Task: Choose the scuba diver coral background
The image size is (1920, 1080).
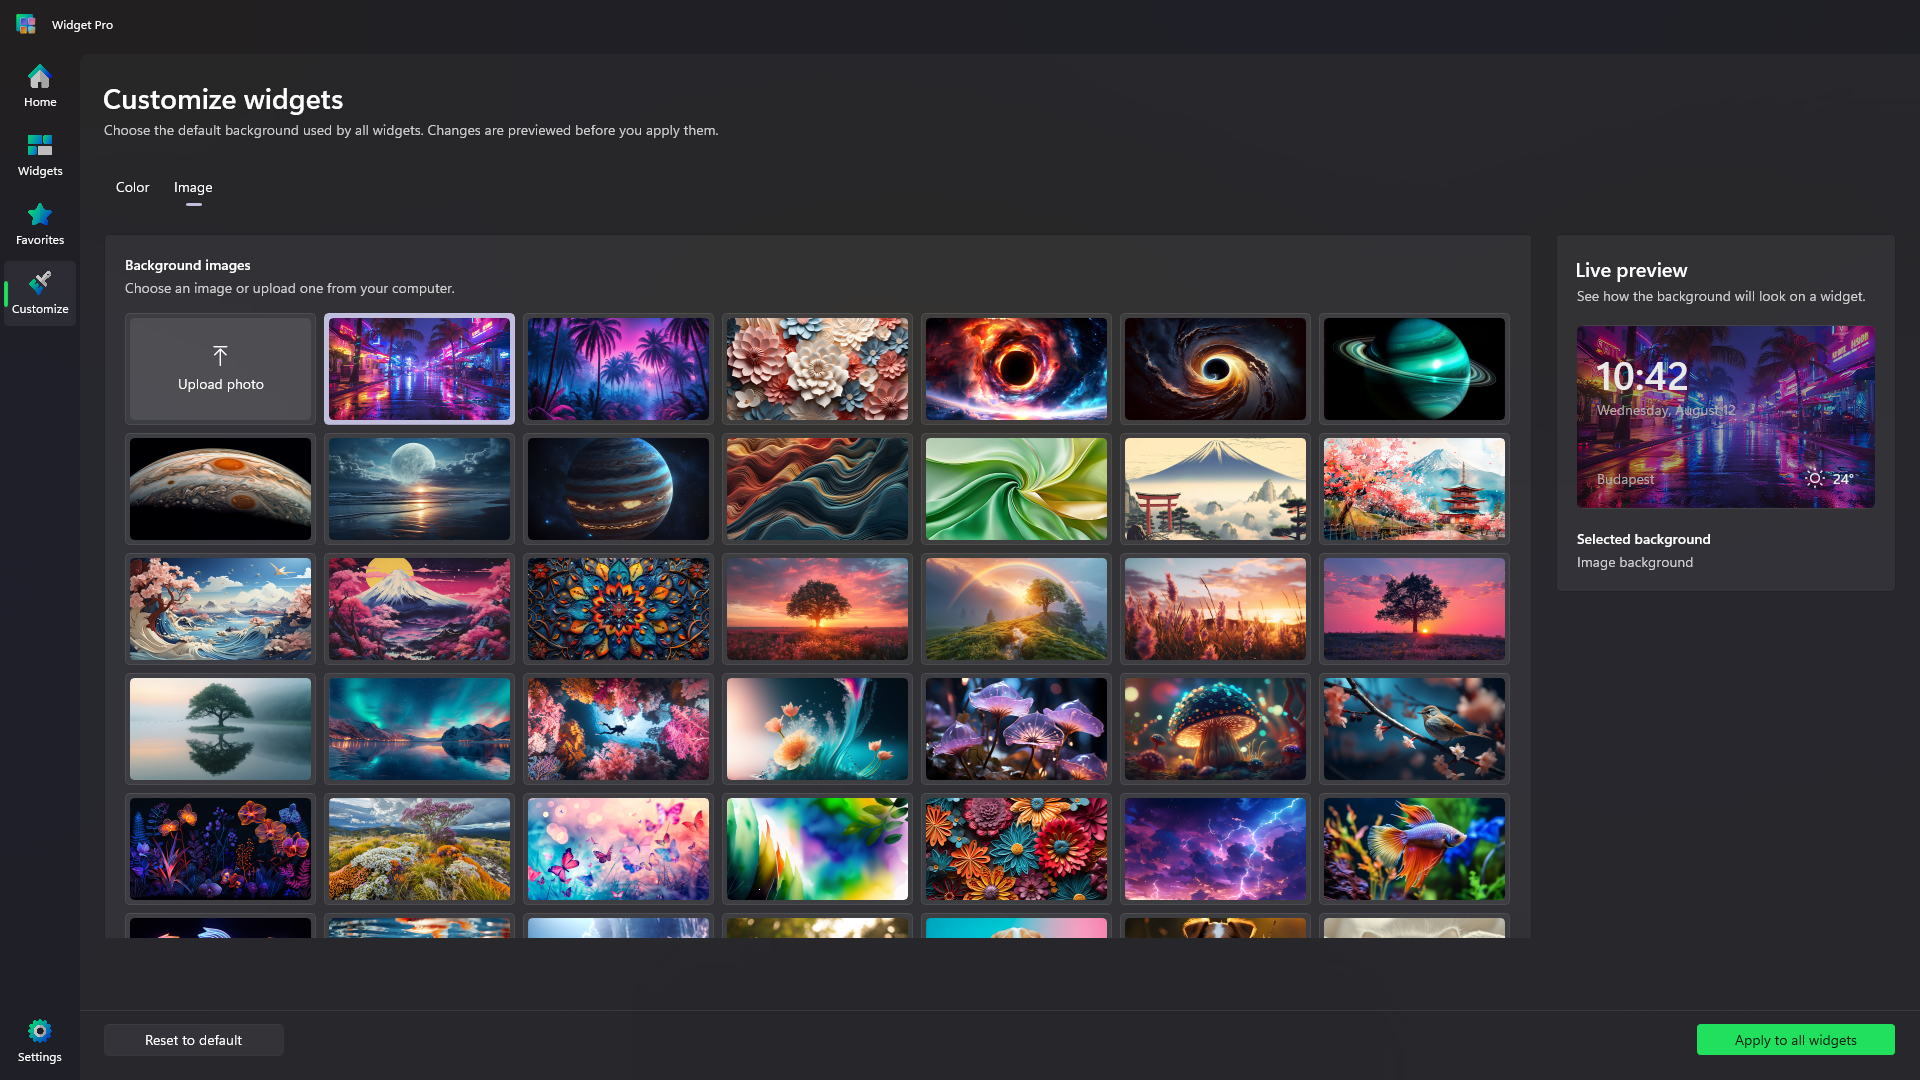Action: point(618,729)
